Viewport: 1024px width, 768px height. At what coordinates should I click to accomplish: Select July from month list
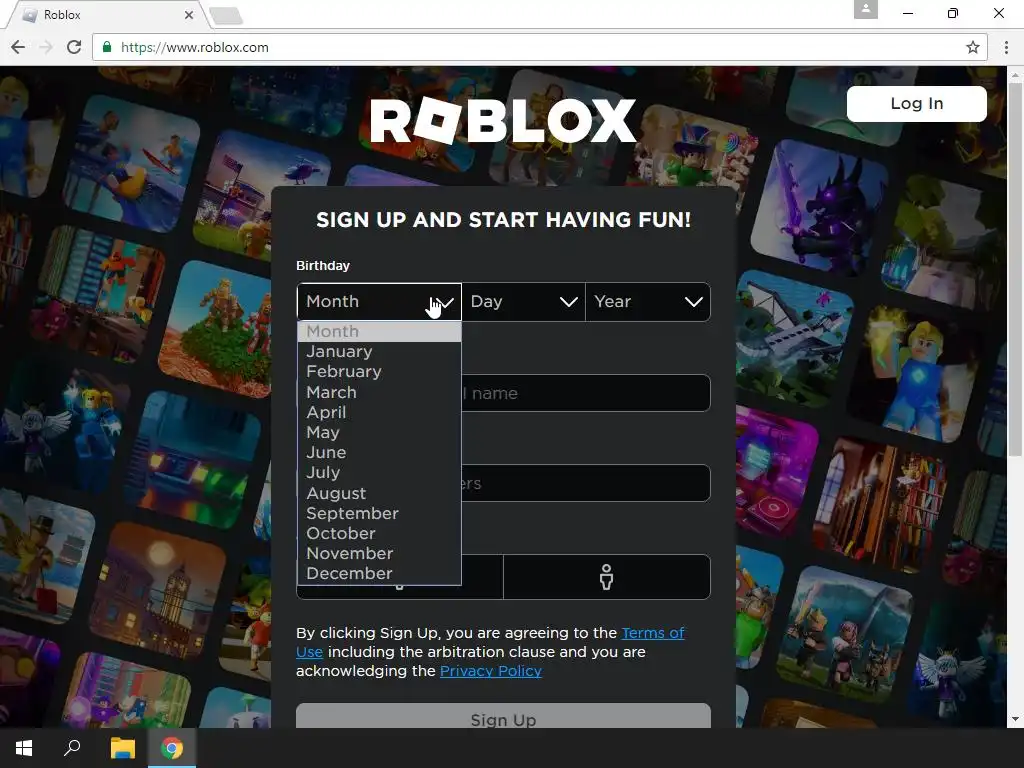(x=379, y=473)
